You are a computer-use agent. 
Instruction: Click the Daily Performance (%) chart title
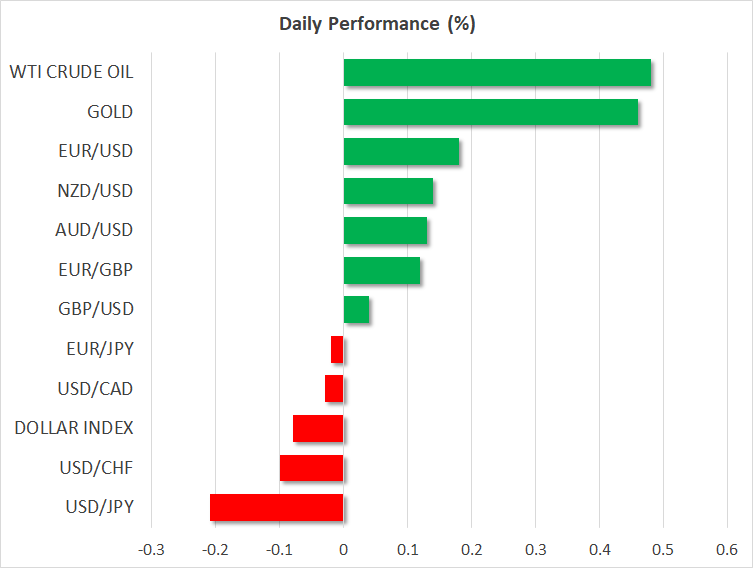point(376,24)
